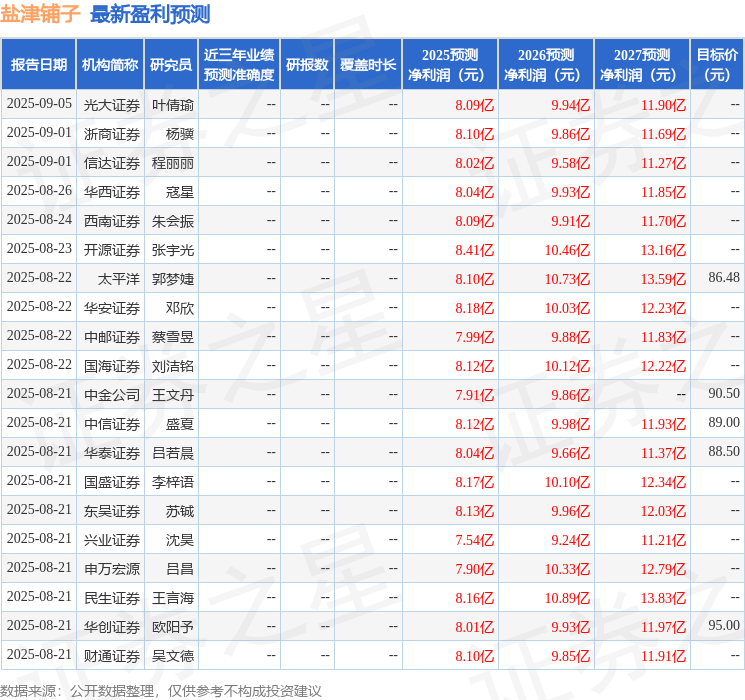
Task: Select the 浙商证券 institution cell
Action: [x=112, y=134]
